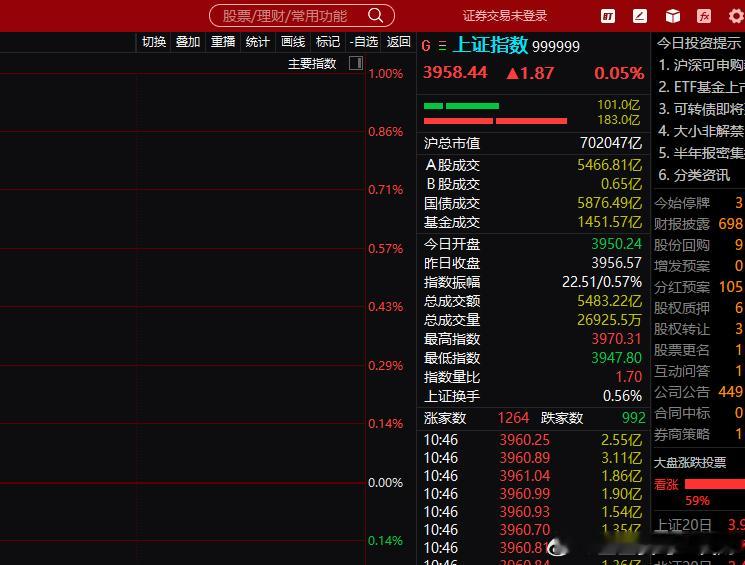Open 分类资讯 investment tip item 6
This screenshot has height=565, width=745.
[694, 175]
